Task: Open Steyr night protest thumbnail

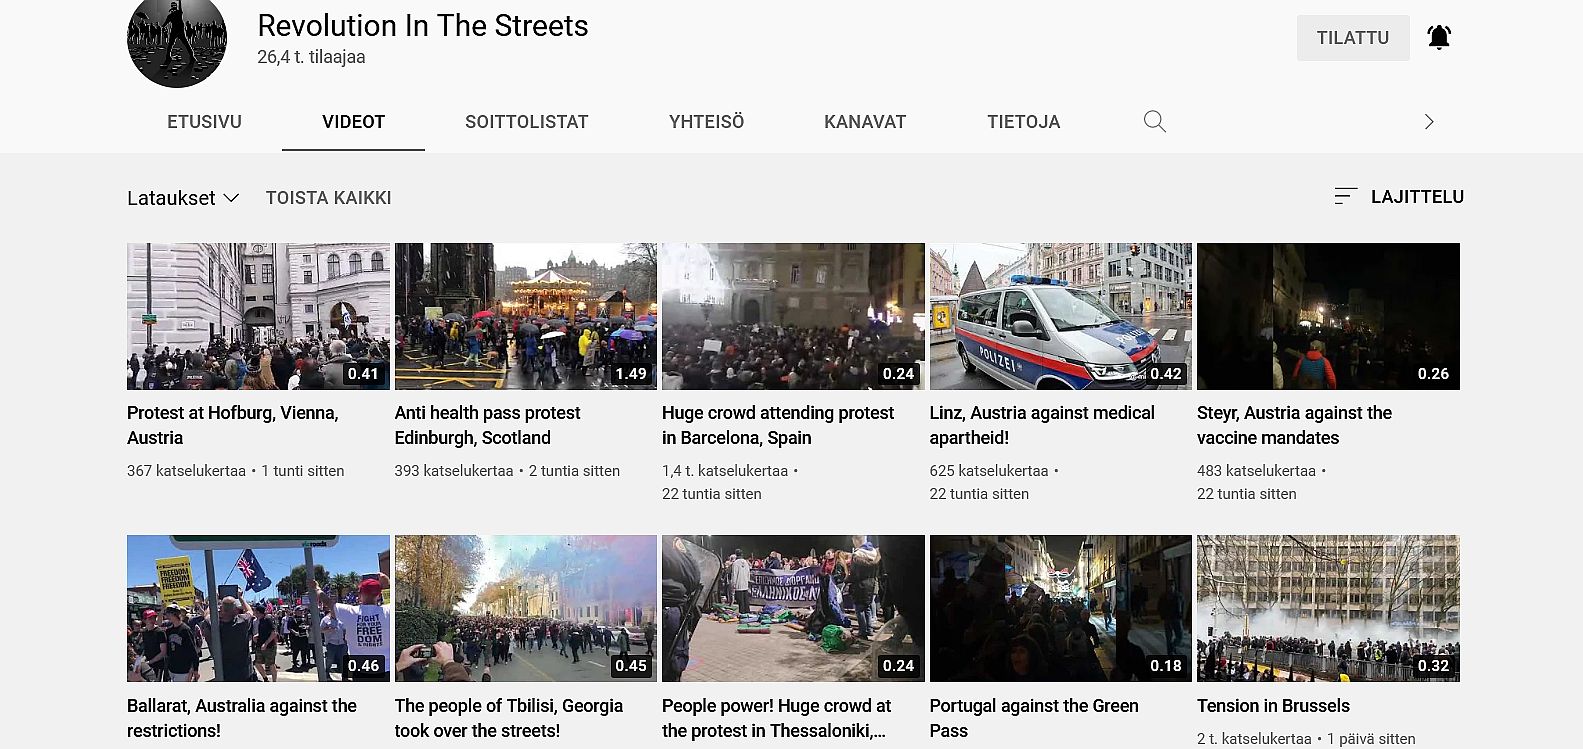Action: coord(1328,316)
